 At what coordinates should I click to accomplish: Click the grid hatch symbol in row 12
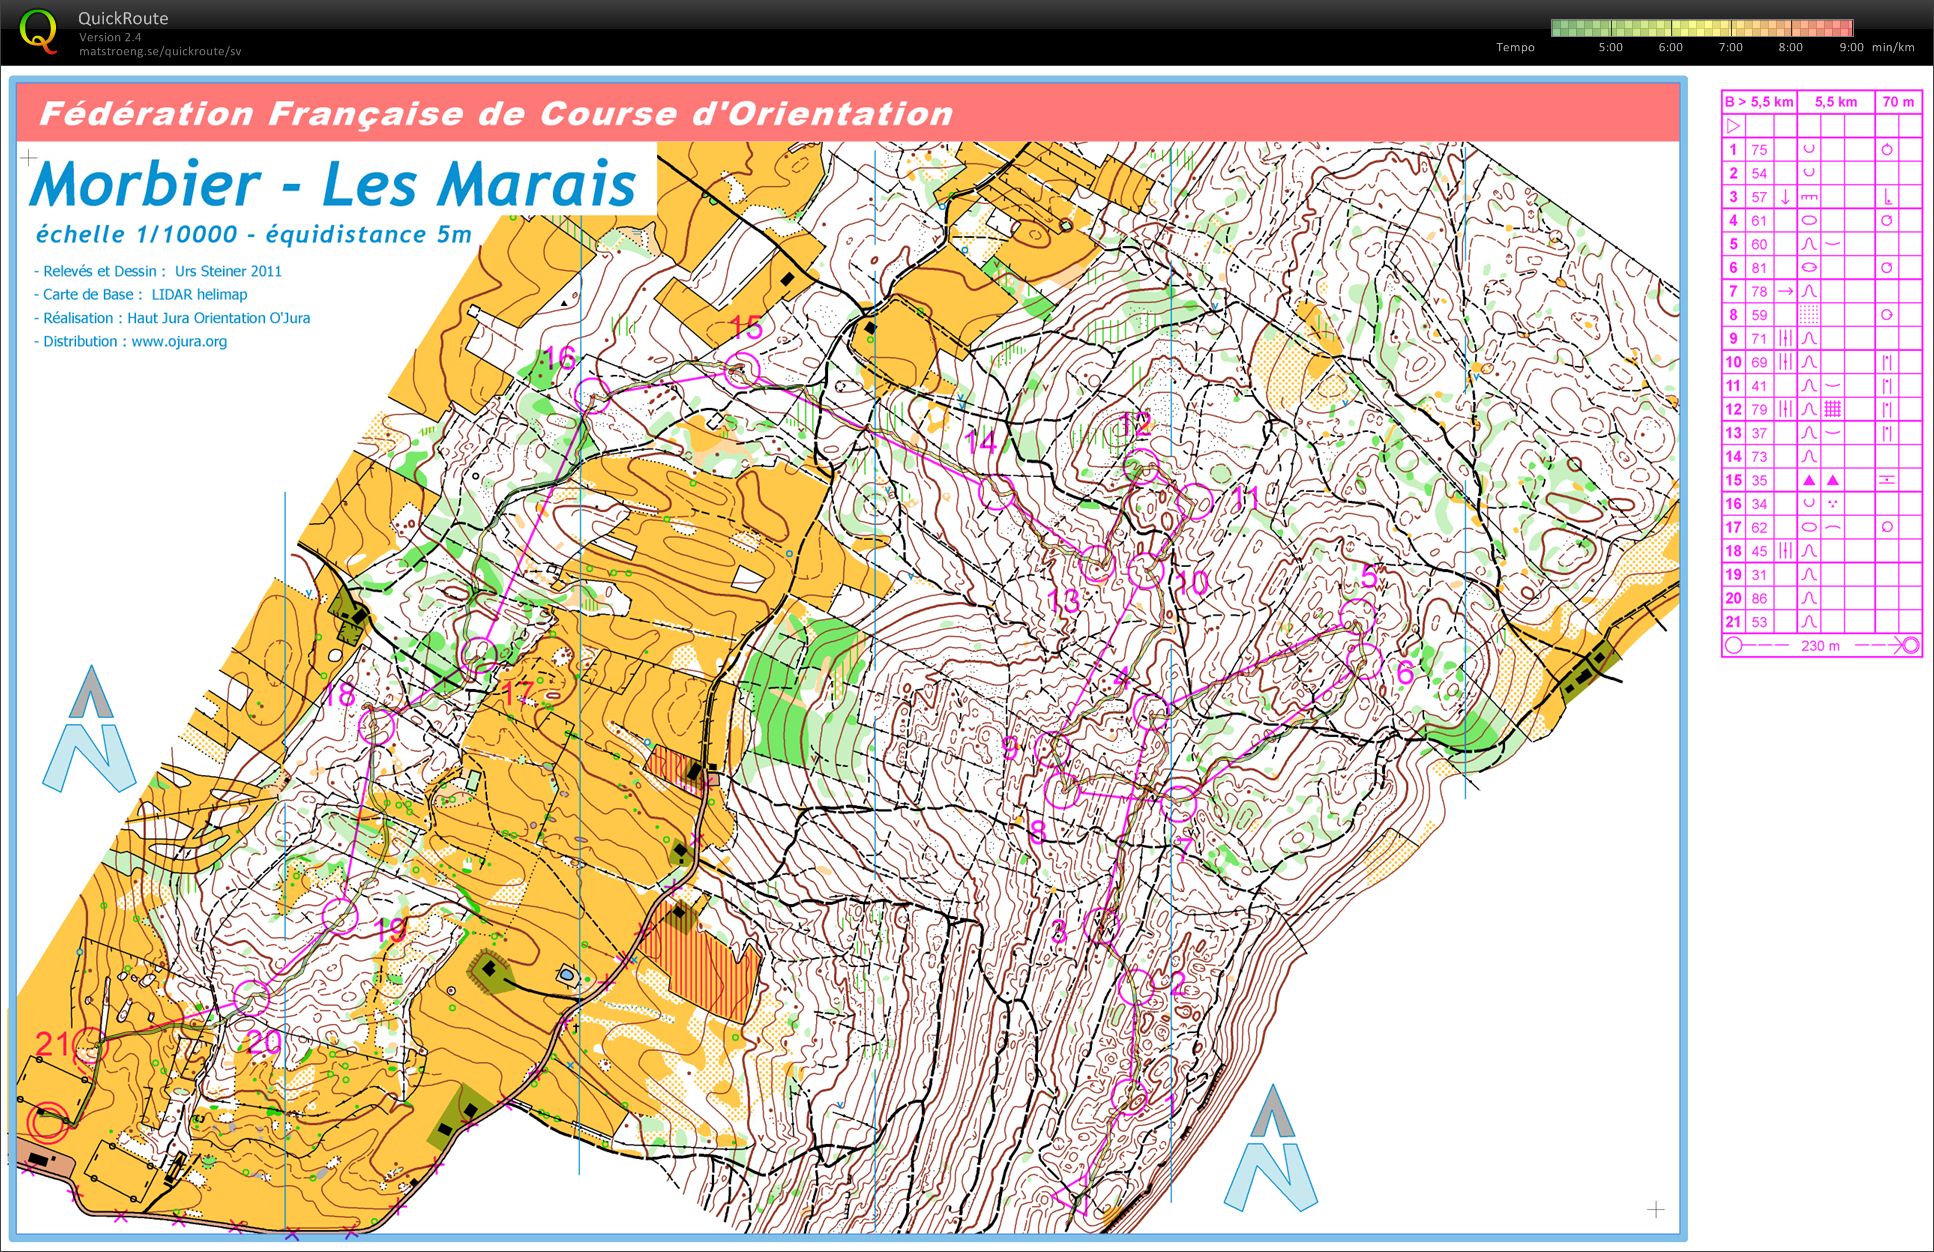point(1833,409)
